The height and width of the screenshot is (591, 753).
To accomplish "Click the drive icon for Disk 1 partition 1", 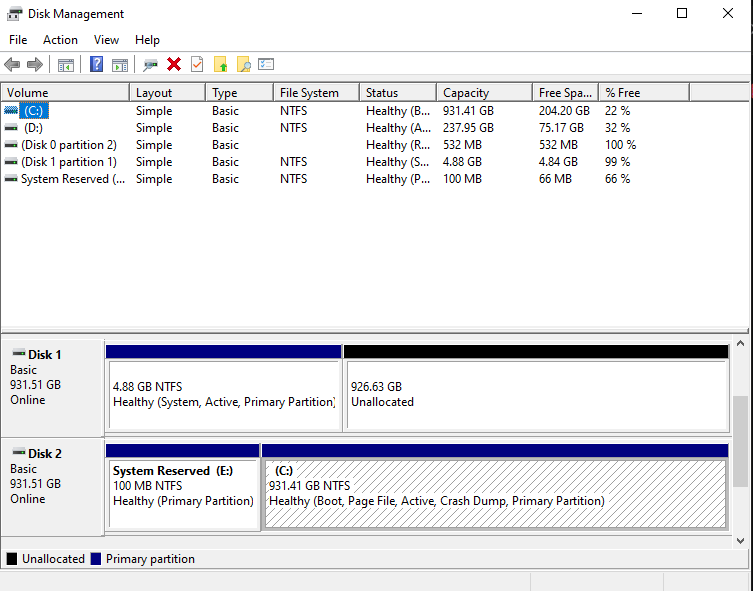I will click(x=11, y=162).
